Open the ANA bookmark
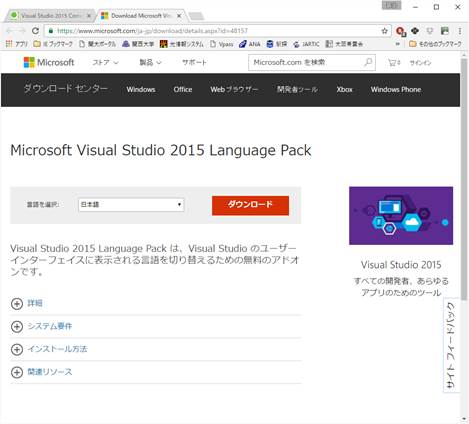469x424 pixels. 250,44
